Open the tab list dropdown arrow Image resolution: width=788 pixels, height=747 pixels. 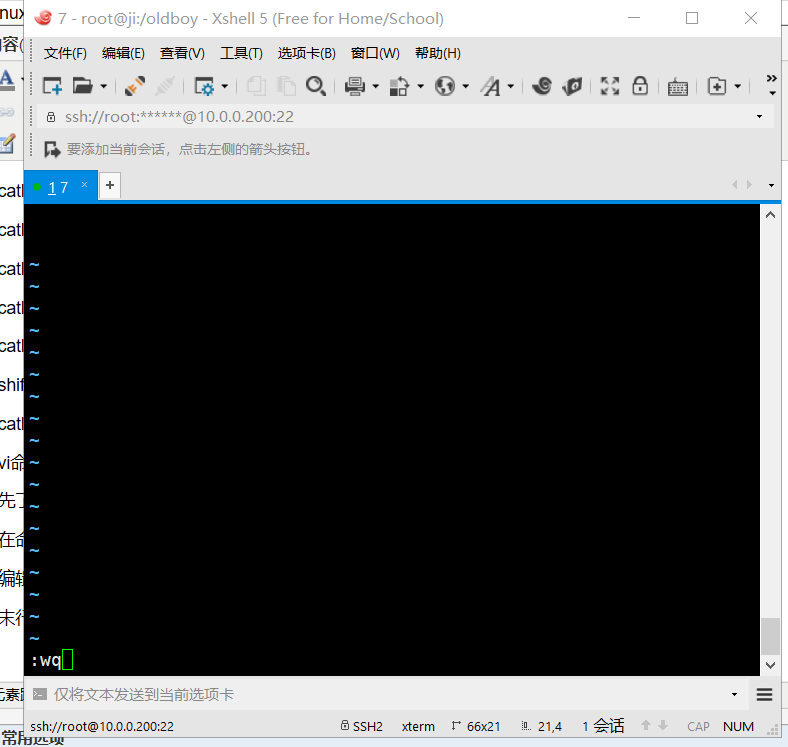pos(771,185)
